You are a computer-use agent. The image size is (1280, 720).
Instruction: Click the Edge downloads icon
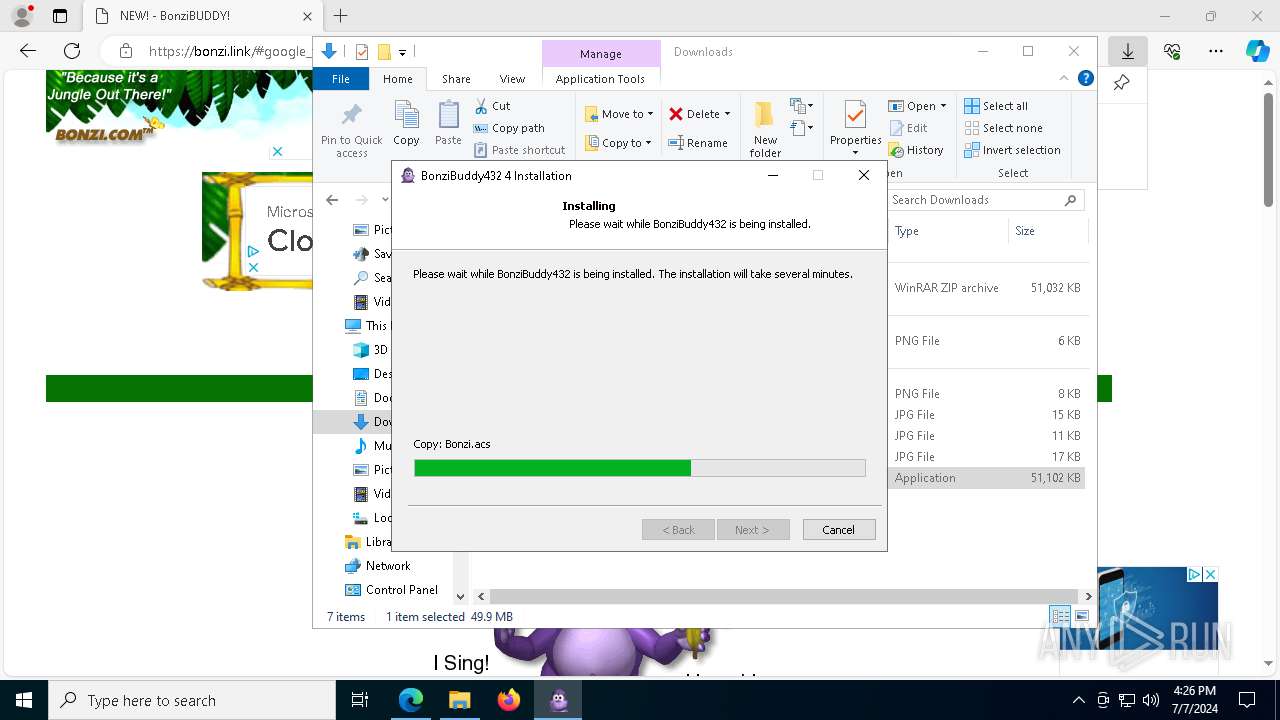tap(1128, 51)
